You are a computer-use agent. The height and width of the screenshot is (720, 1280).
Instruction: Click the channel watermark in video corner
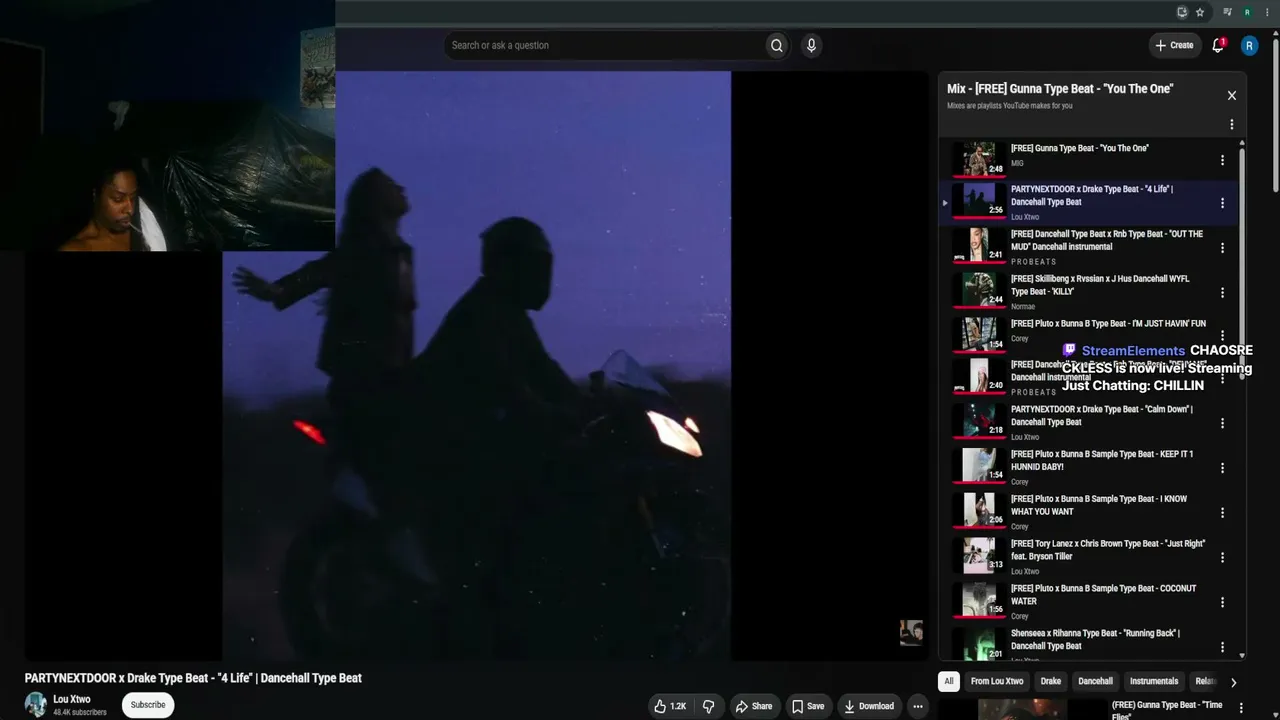tap(911, 633)
